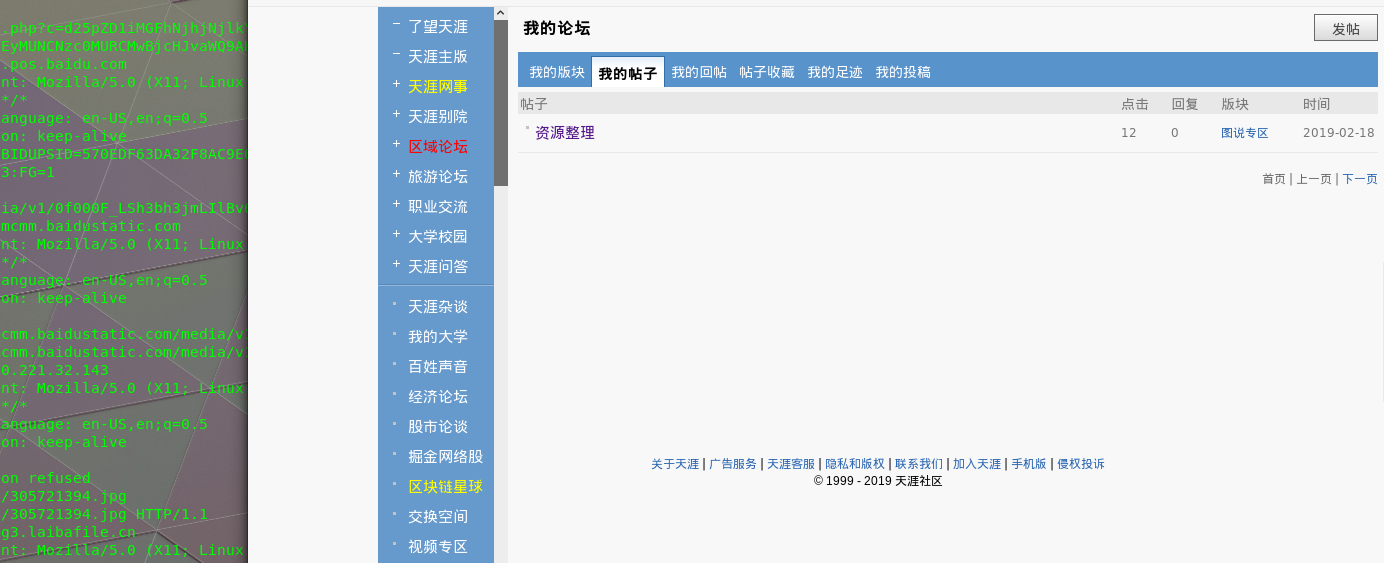Open the 我的投稿 tab
This screenshot has height=563, width=1384.
(903, 72)
